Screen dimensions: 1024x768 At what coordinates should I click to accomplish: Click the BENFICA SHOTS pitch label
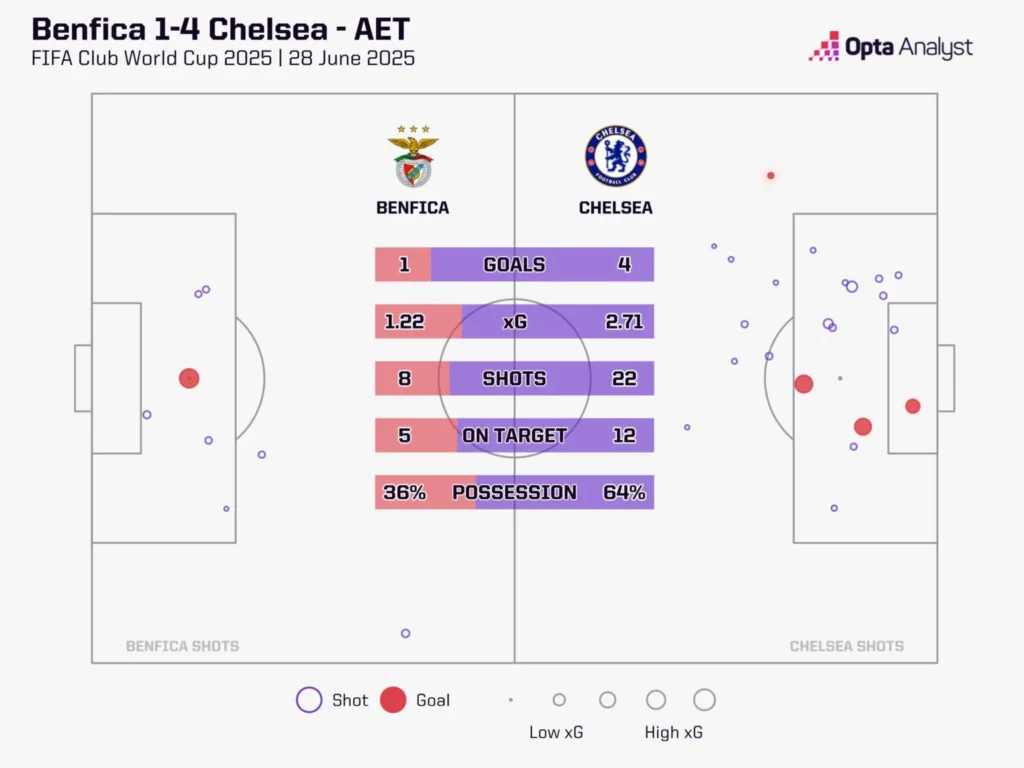182,646
